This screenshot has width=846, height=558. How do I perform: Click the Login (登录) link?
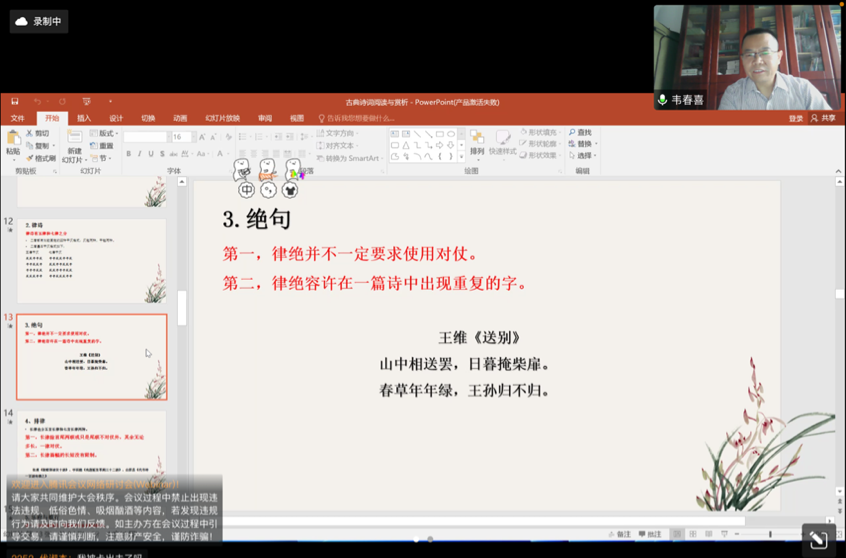click(x=795, y=118)
